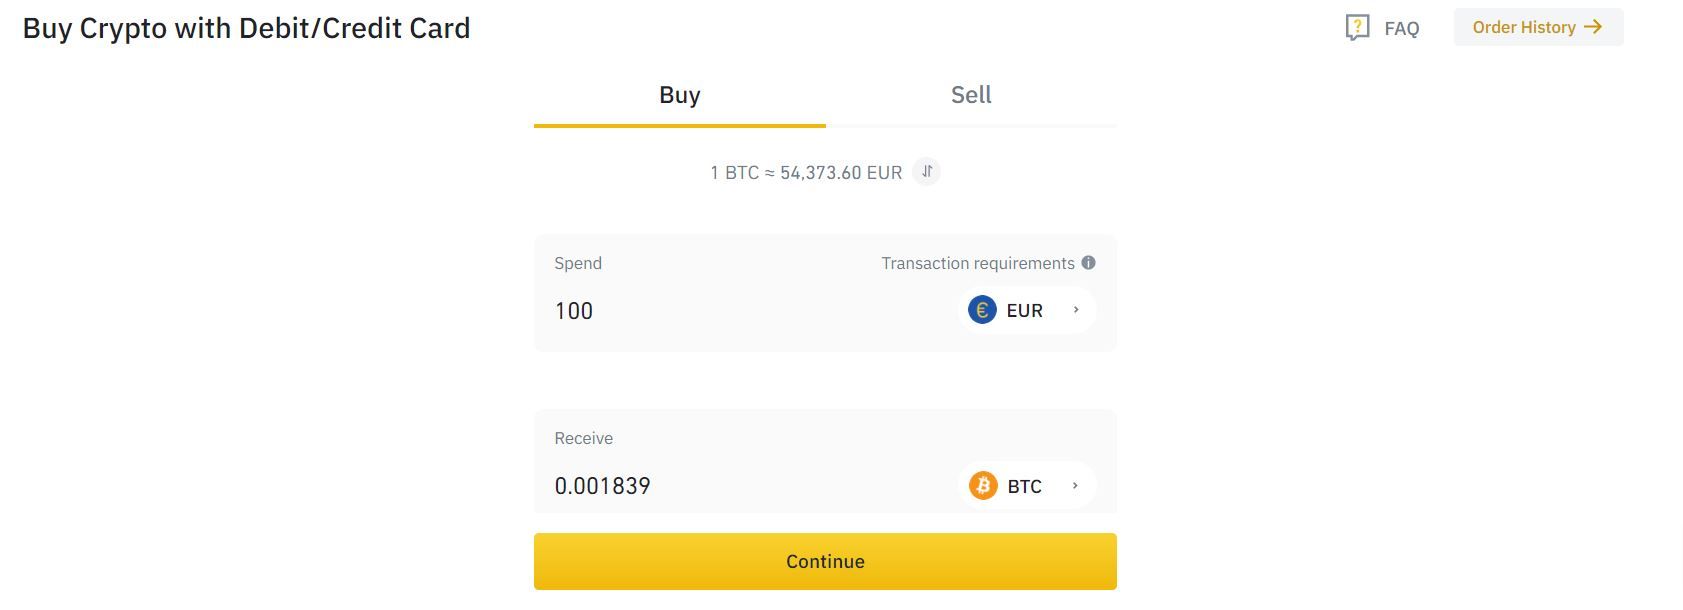Click the FAQ question mark icon

tap(1357, 27)
